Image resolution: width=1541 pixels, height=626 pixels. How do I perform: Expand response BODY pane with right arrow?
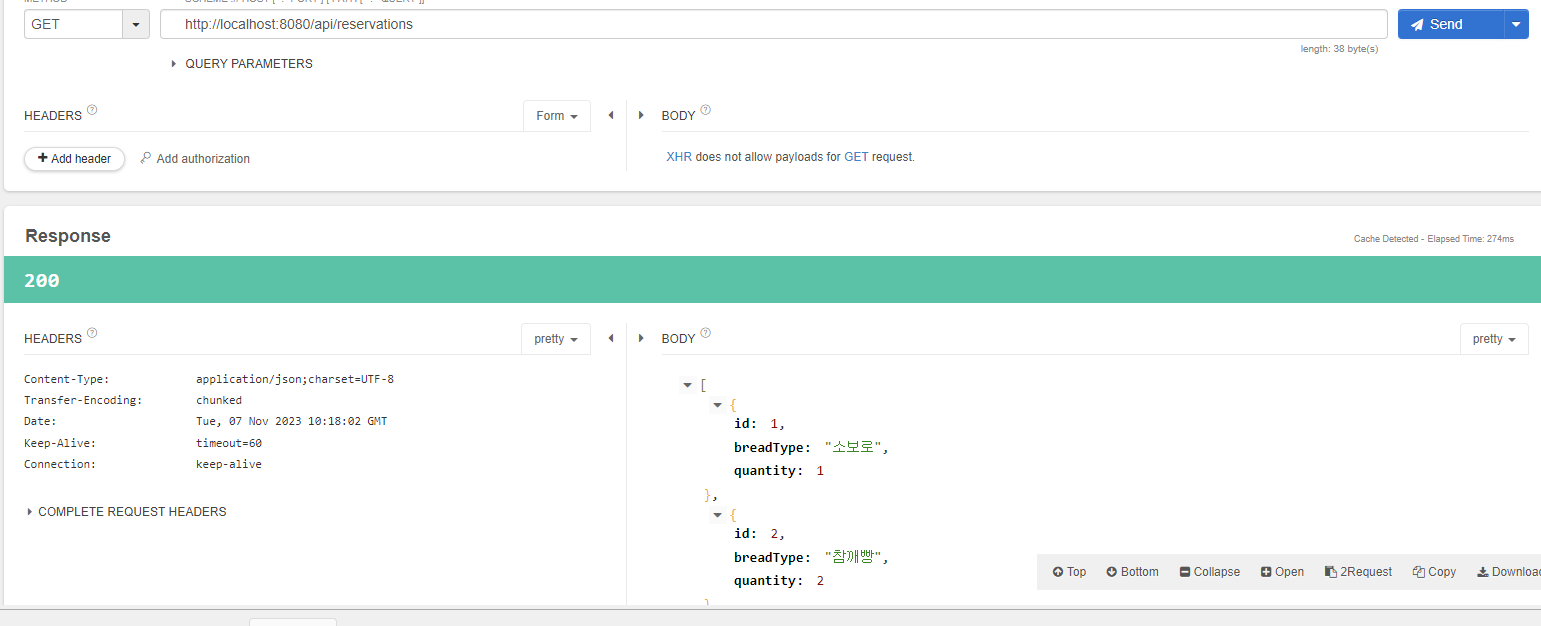coord(641,338)
